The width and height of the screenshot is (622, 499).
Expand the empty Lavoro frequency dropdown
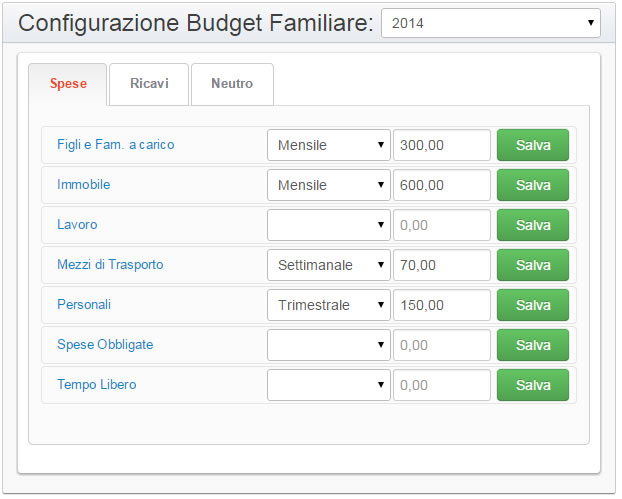(x=329, y=225)
